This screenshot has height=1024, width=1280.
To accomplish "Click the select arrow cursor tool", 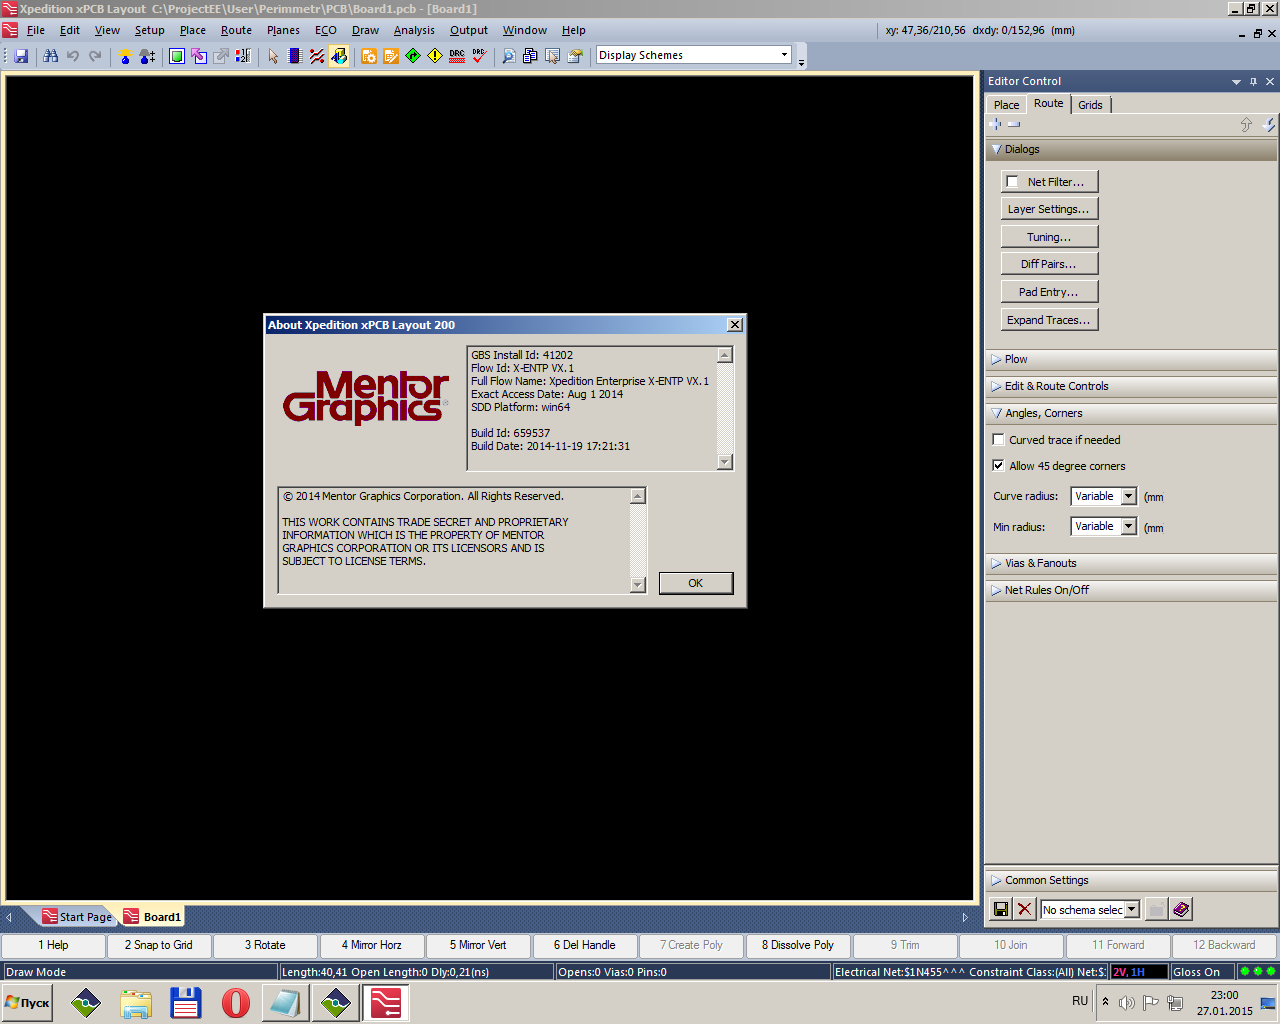I will coord(273,56).
